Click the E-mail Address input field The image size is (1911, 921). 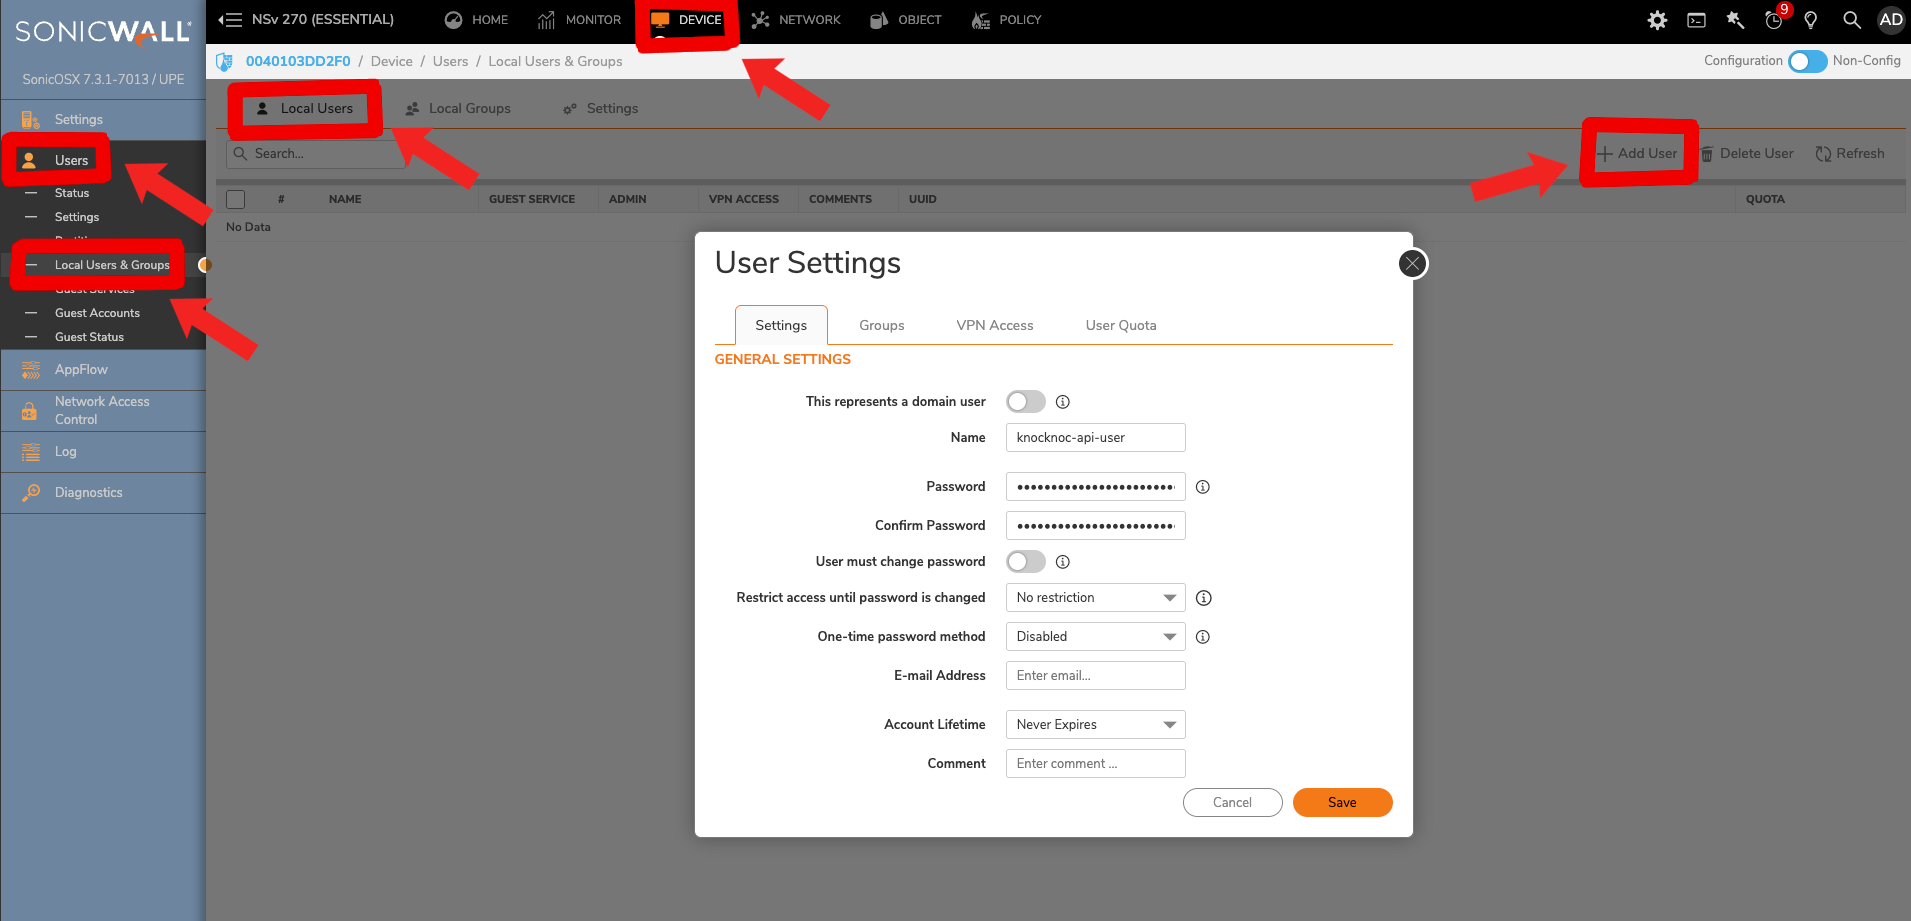(x=1095, y=675)
